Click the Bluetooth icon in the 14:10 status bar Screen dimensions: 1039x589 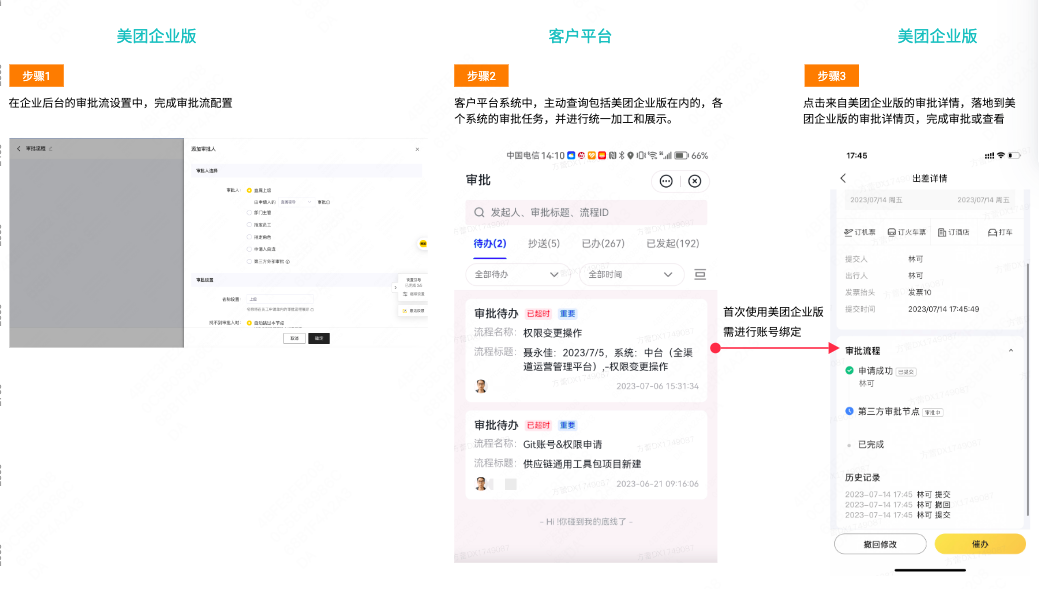pyautogui.click(x=622, y=156)
